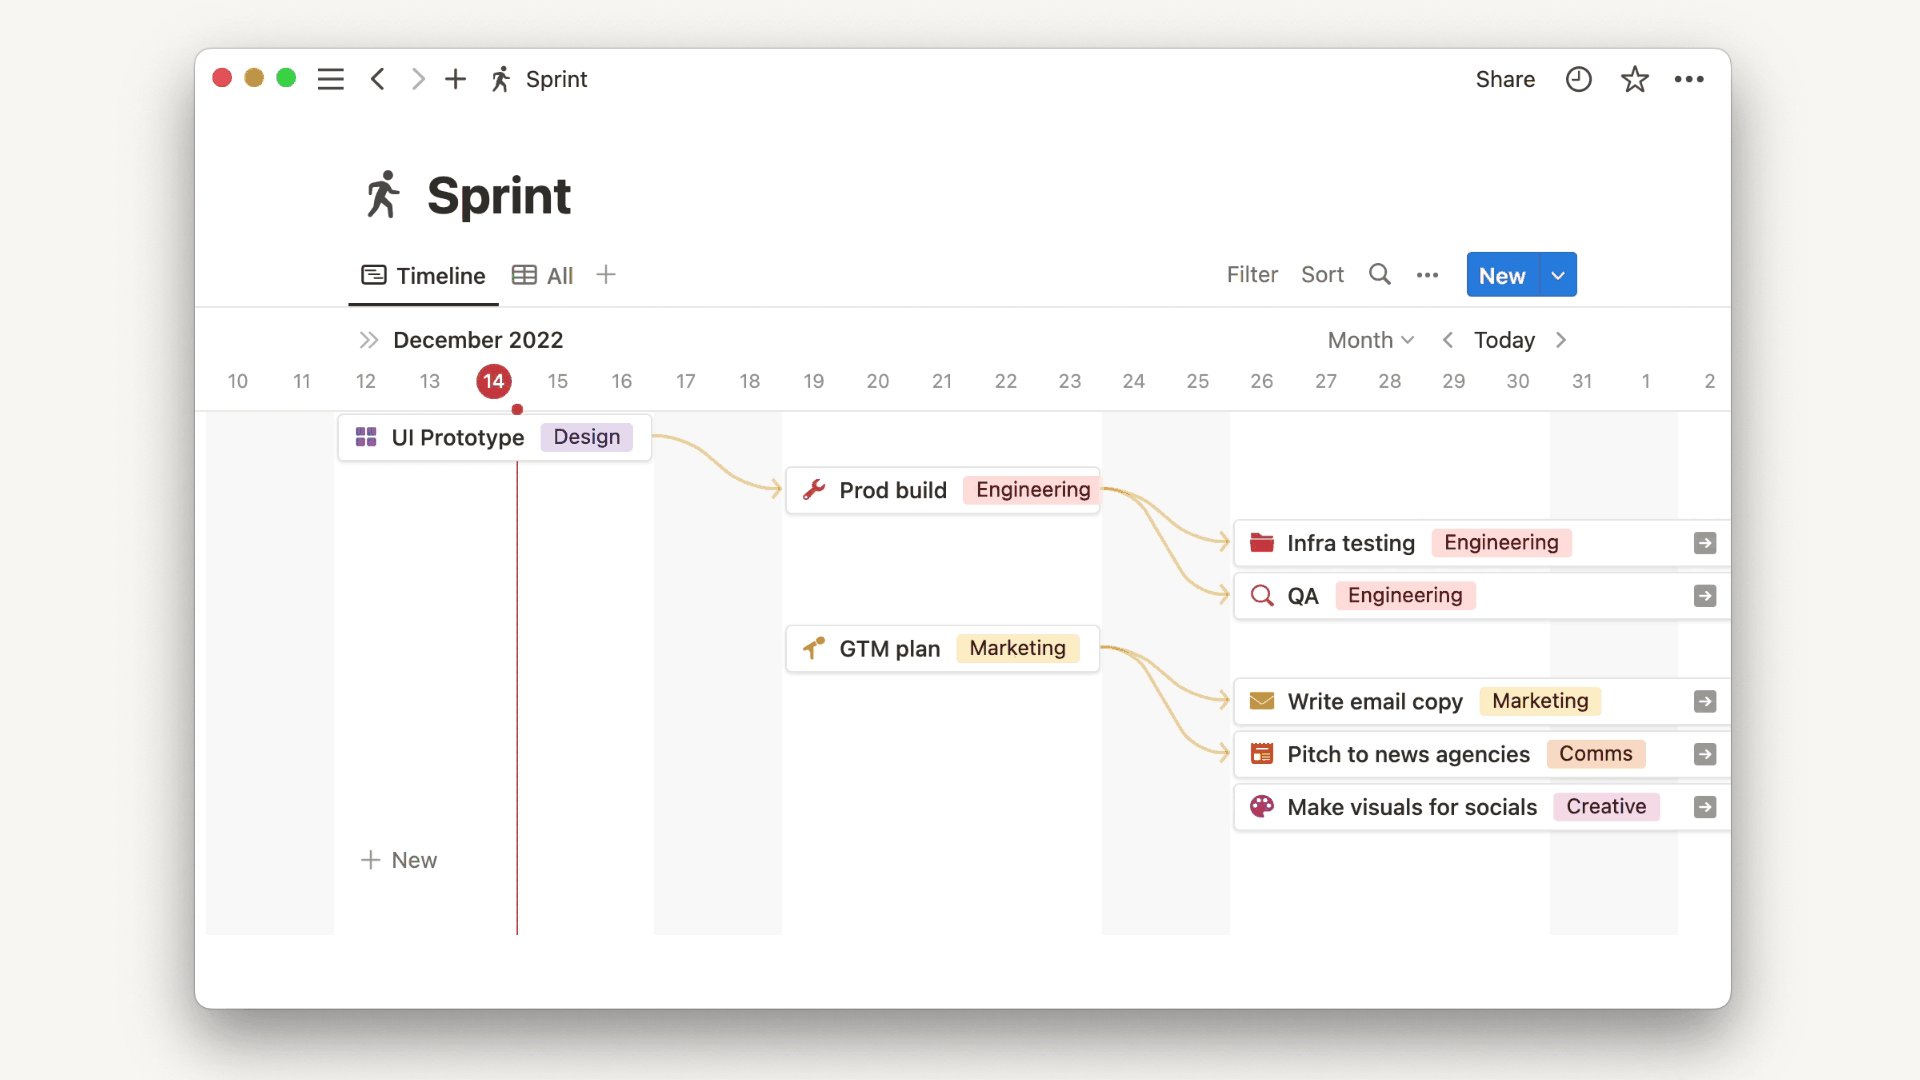Expand the timeline table double-chevron
Screen dimensions: 1920x1080
pos(368,340)
